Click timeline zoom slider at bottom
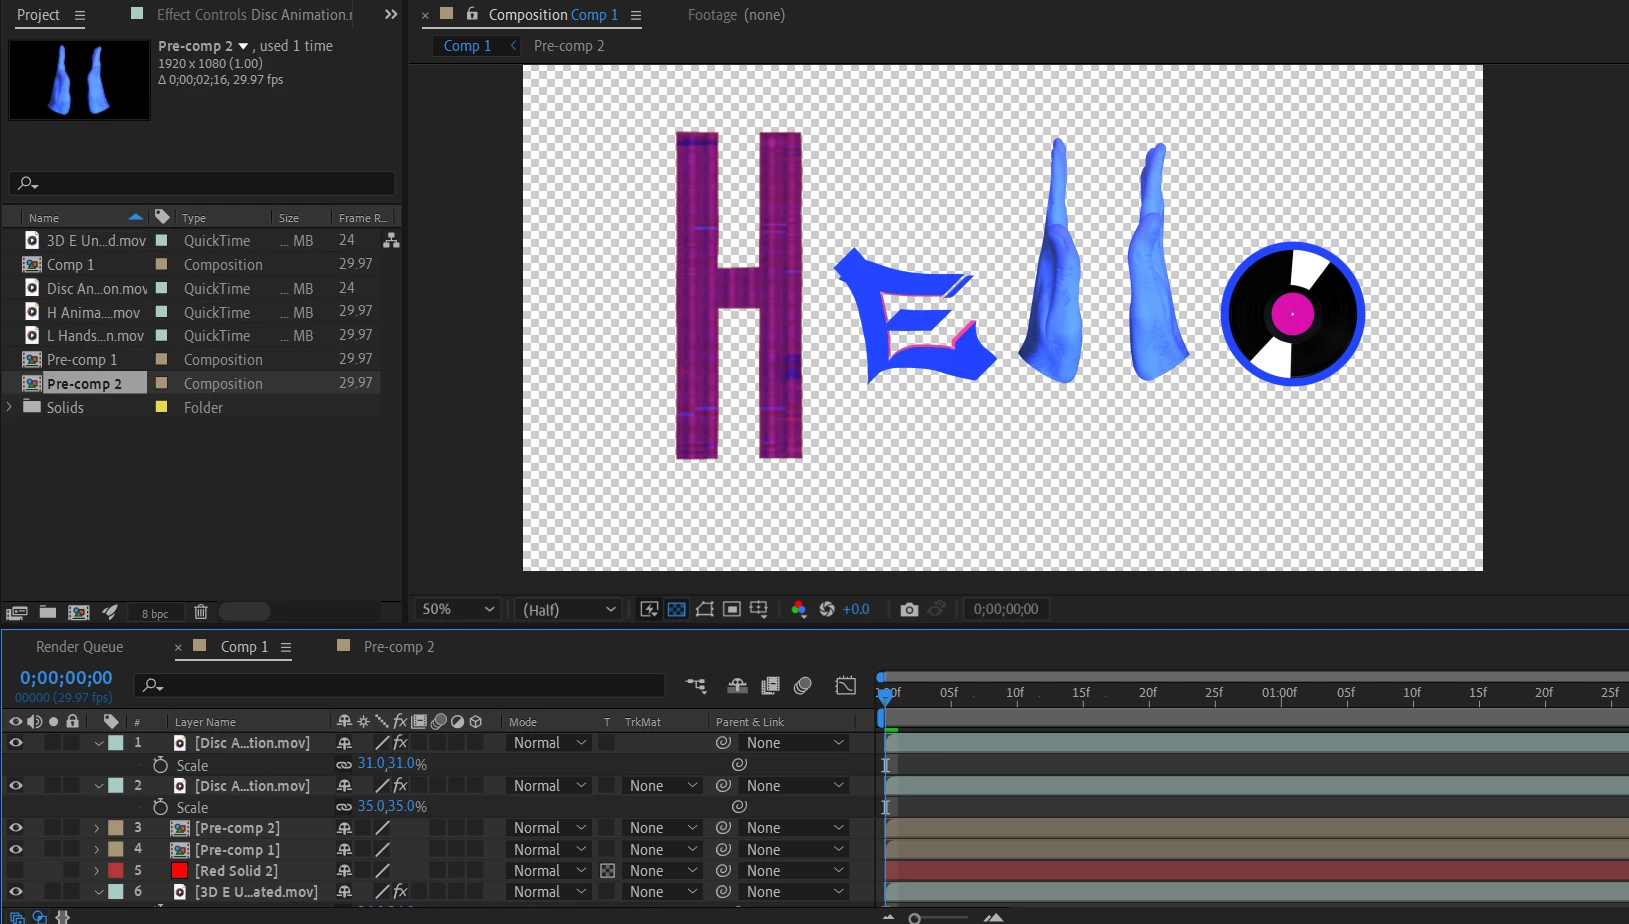The height and width of the screenshot is (924, 1629). pos(940,917)
